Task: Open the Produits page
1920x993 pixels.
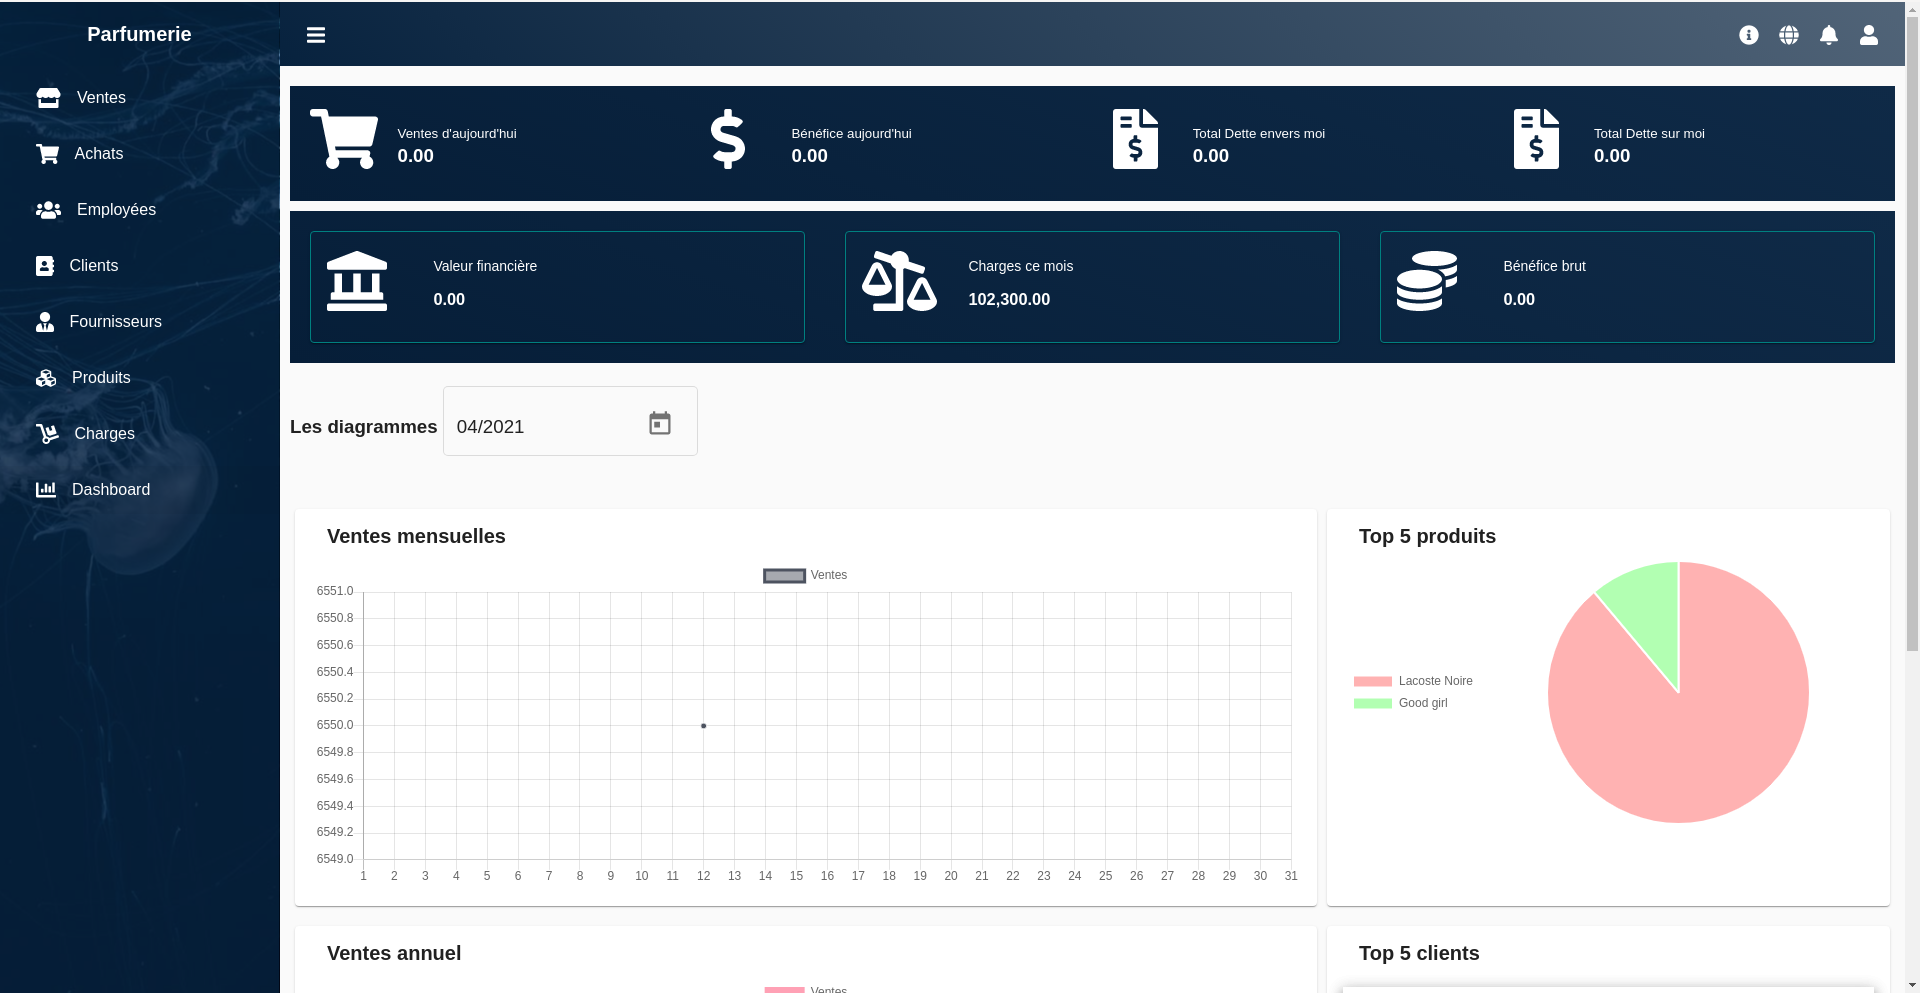Action: click(x=101, y=377)
